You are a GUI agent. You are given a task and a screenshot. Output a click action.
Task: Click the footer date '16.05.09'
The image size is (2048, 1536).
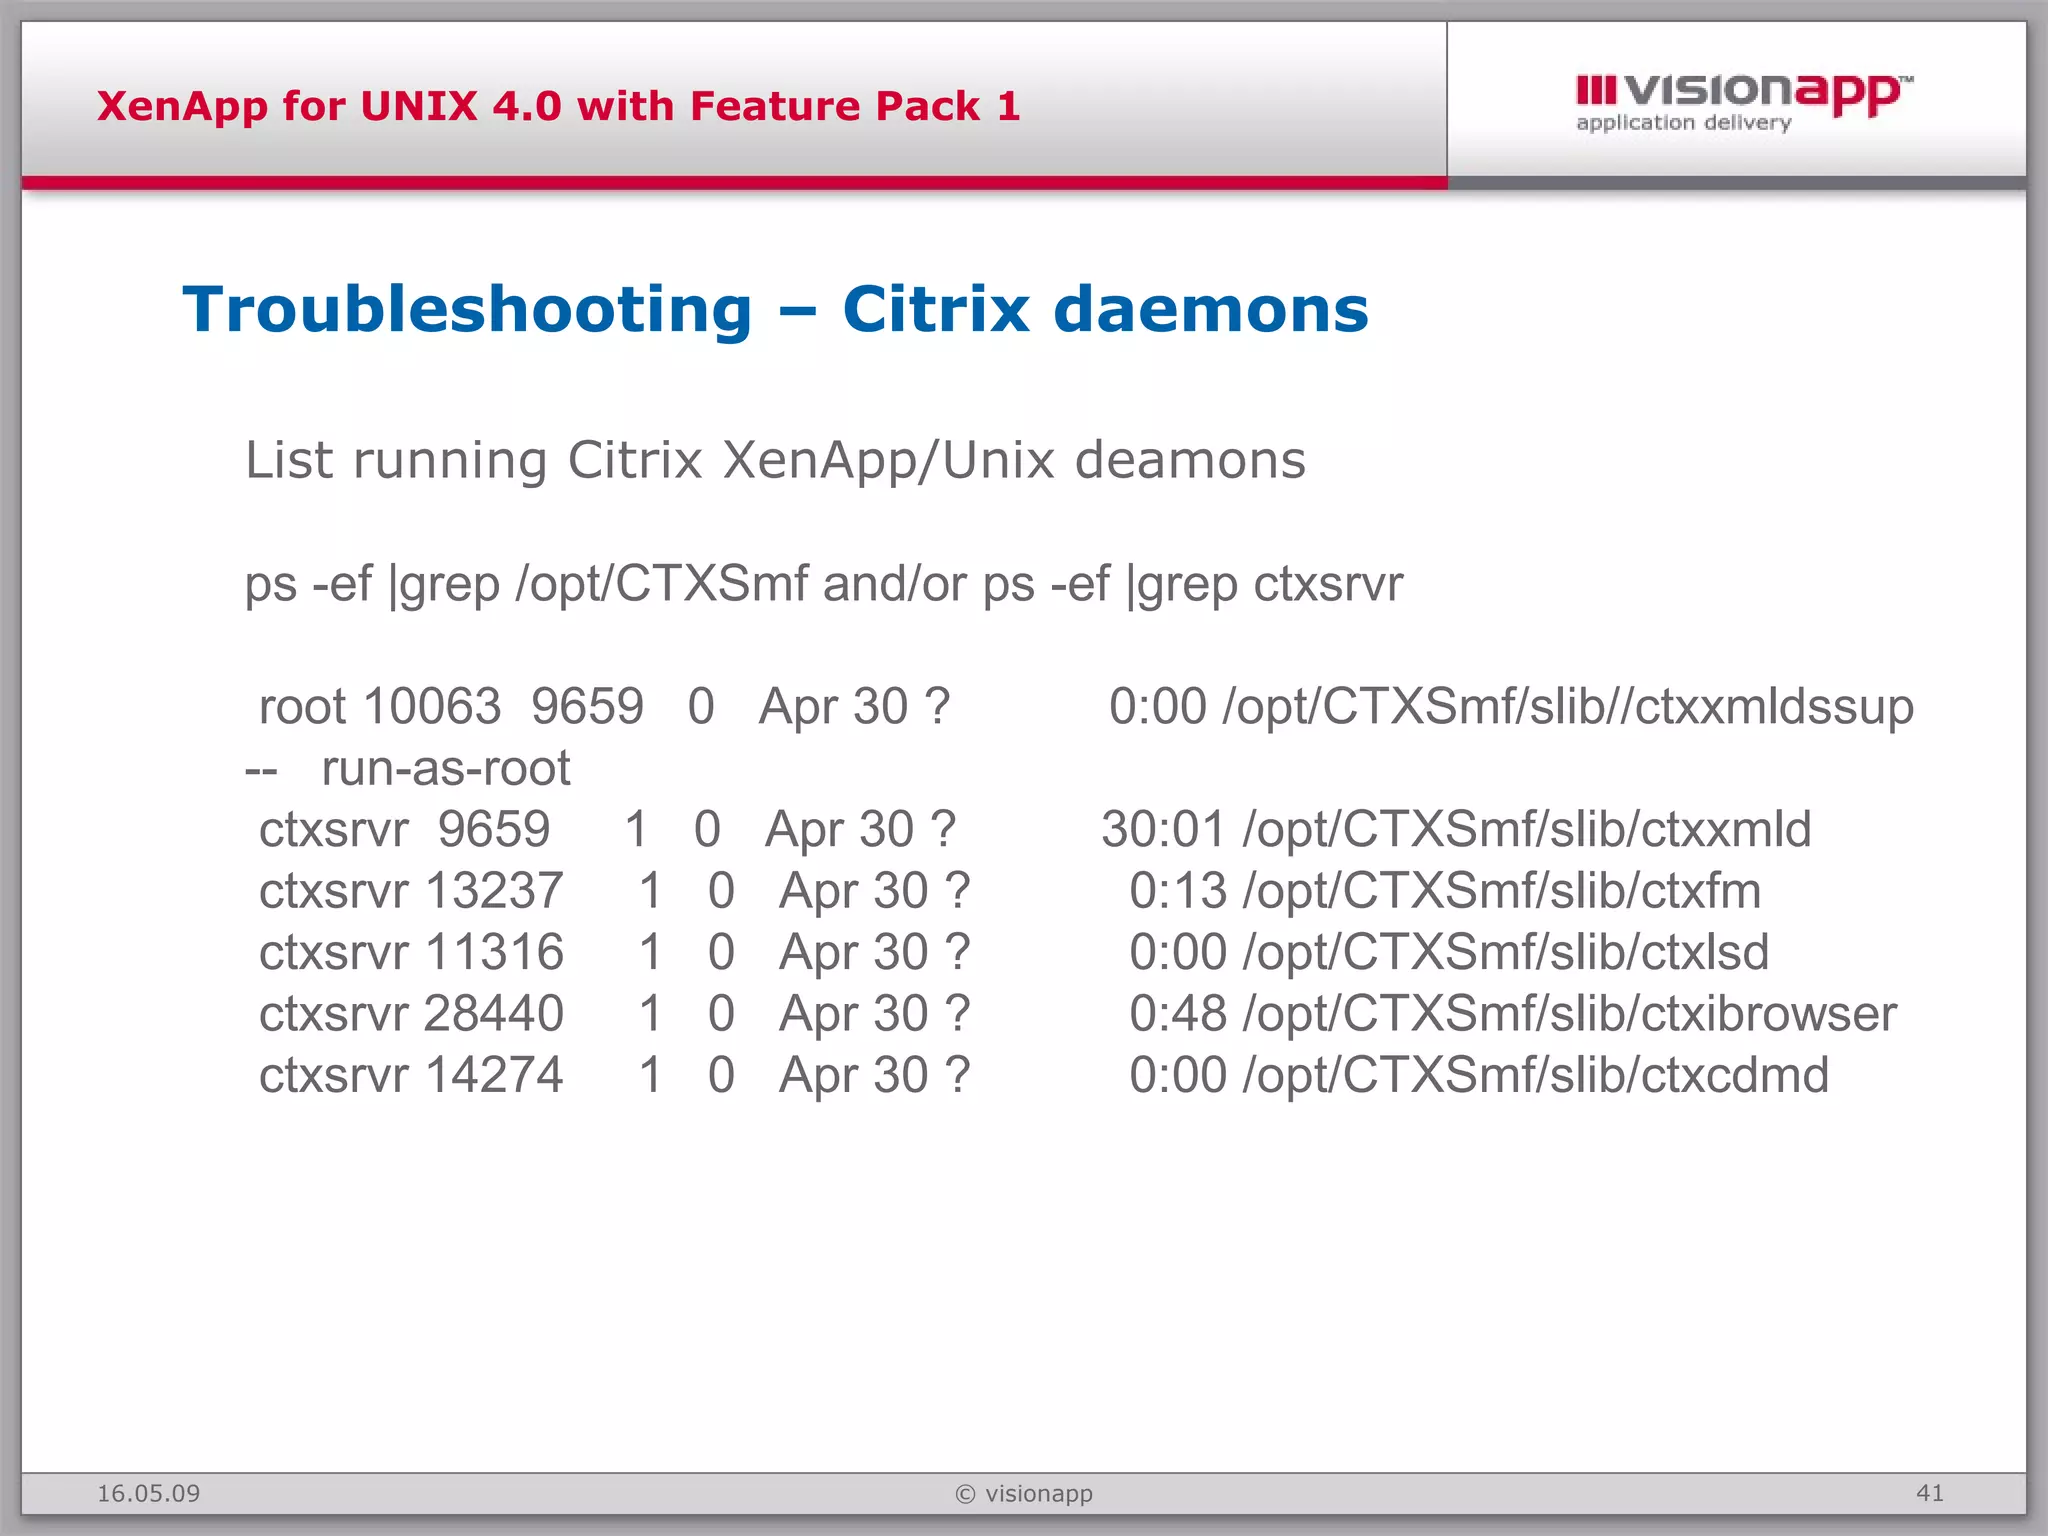pos(148,1494)
